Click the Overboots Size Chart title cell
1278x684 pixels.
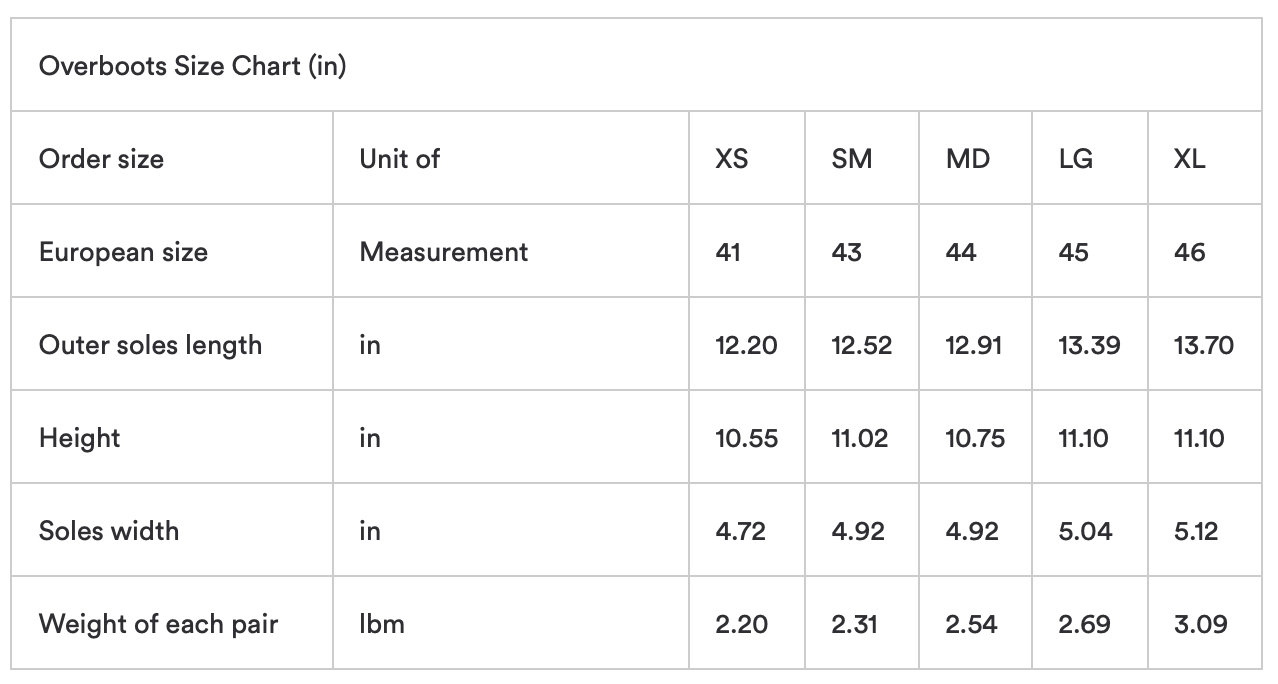pos(193,67)
